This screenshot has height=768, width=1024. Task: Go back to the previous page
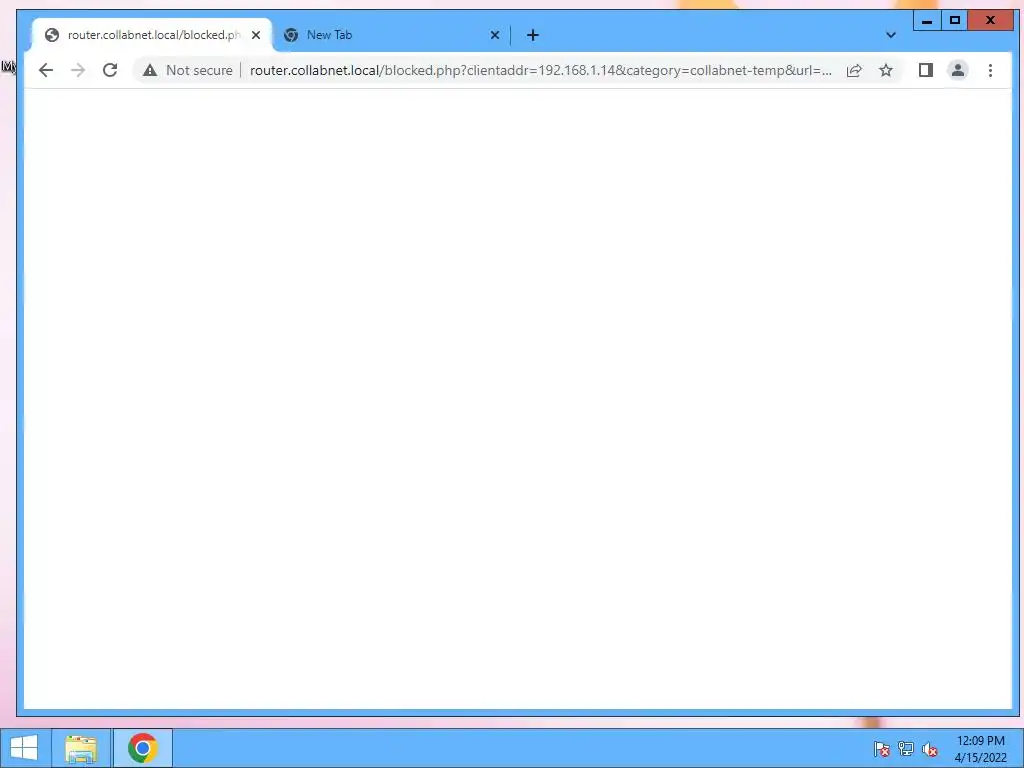[46, 70]
